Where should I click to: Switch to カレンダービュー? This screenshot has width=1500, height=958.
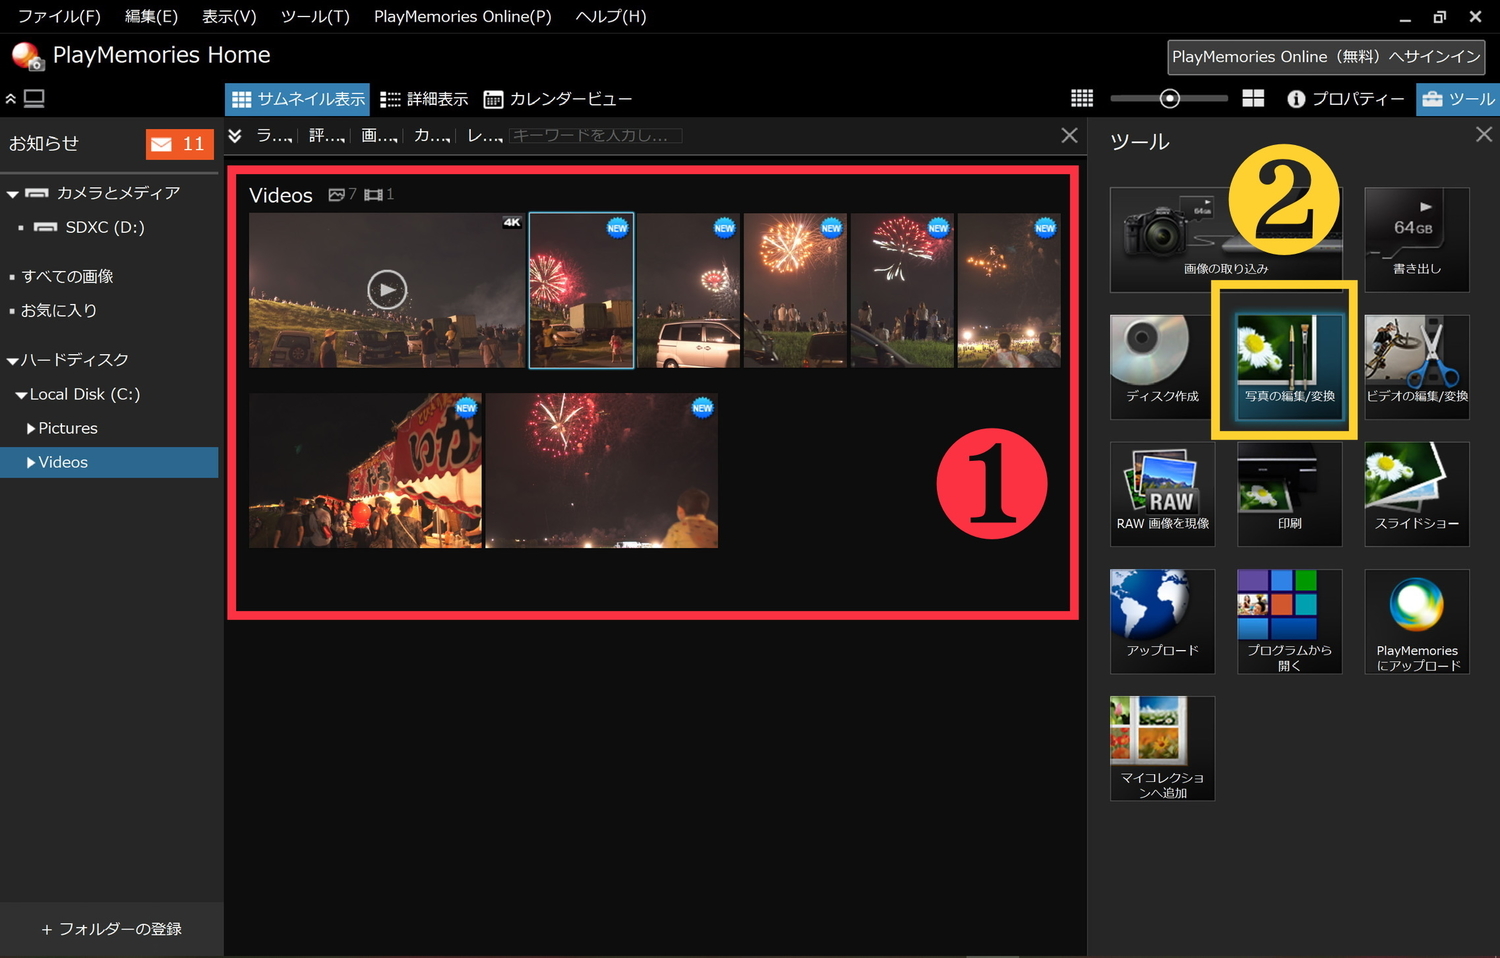(x=558, y=99)
